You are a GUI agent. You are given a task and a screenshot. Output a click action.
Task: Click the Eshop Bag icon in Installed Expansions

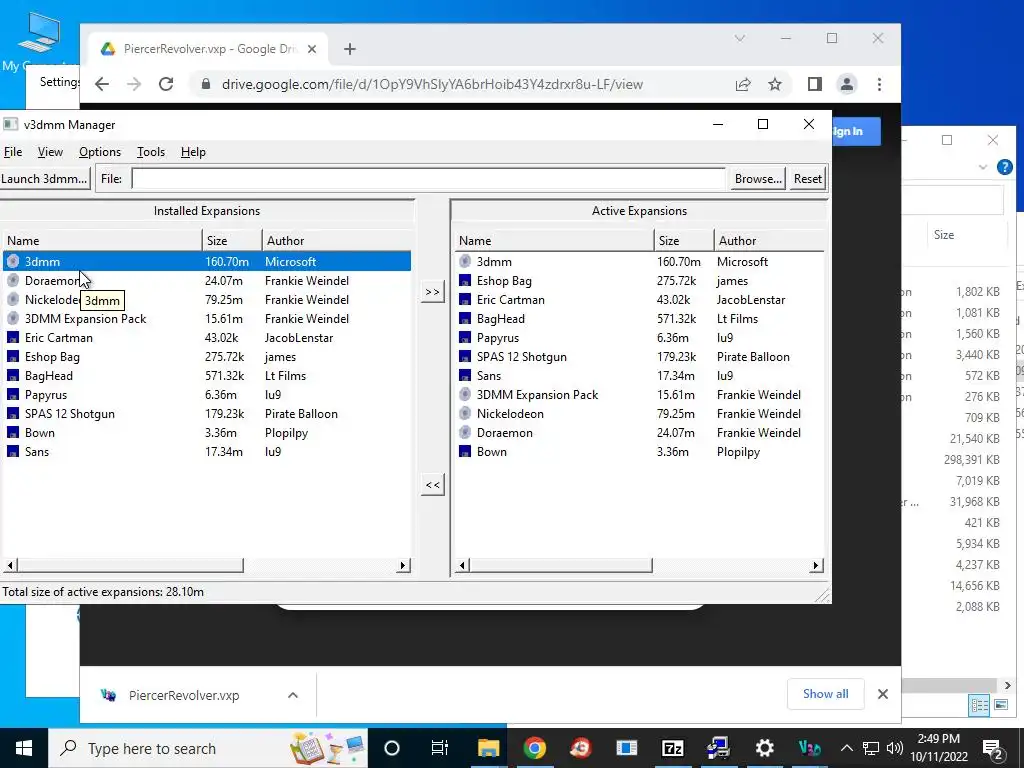tap(12, 357)
